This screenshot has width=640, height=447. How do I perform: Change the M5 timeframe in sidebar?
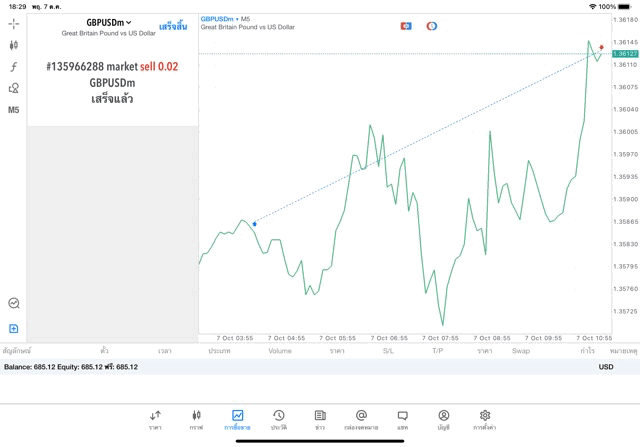(x=13, y=110)
